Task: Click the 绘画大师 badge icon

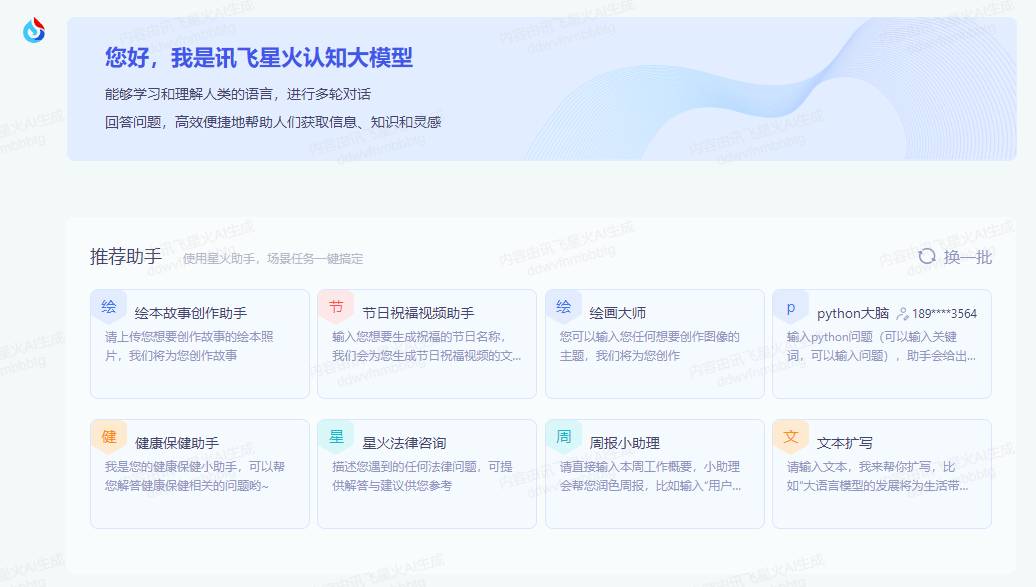Action: [563, 307]
